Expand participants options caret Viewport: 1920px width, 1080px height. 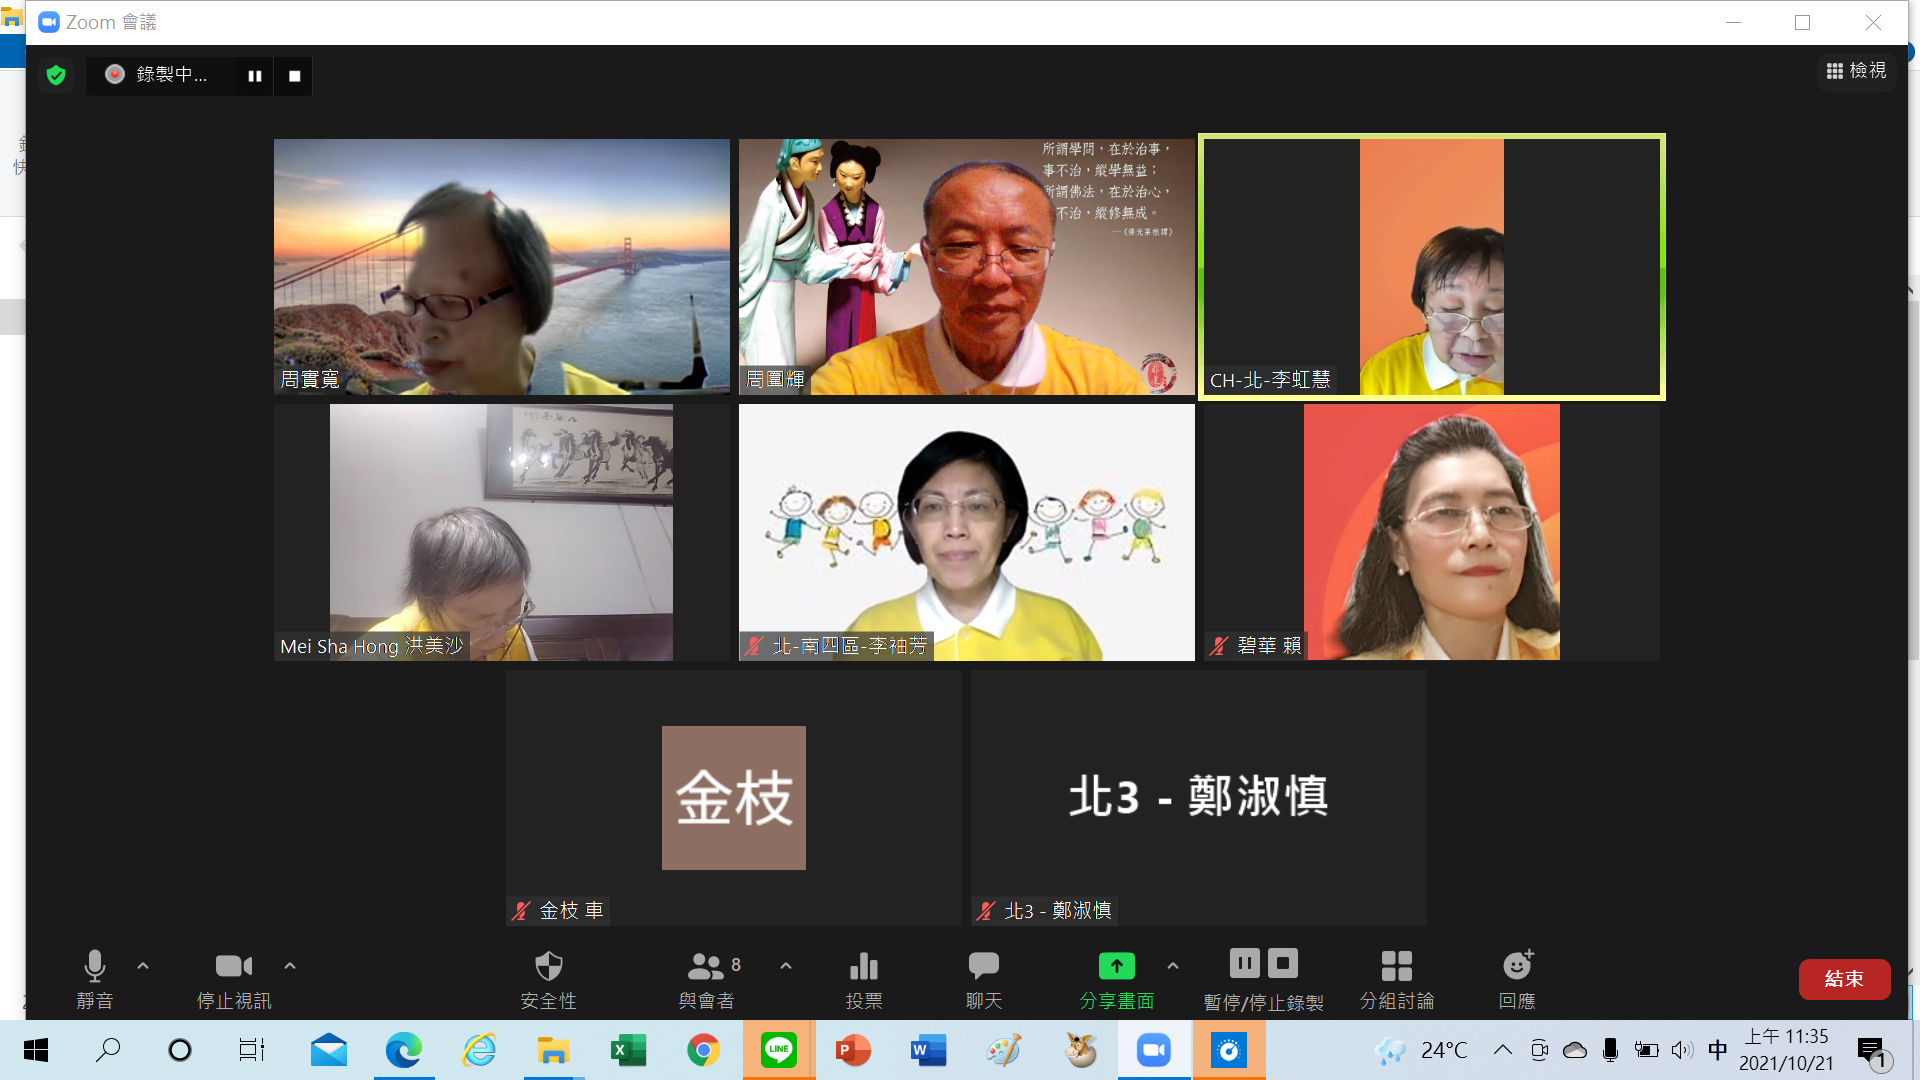click(786, 966)
